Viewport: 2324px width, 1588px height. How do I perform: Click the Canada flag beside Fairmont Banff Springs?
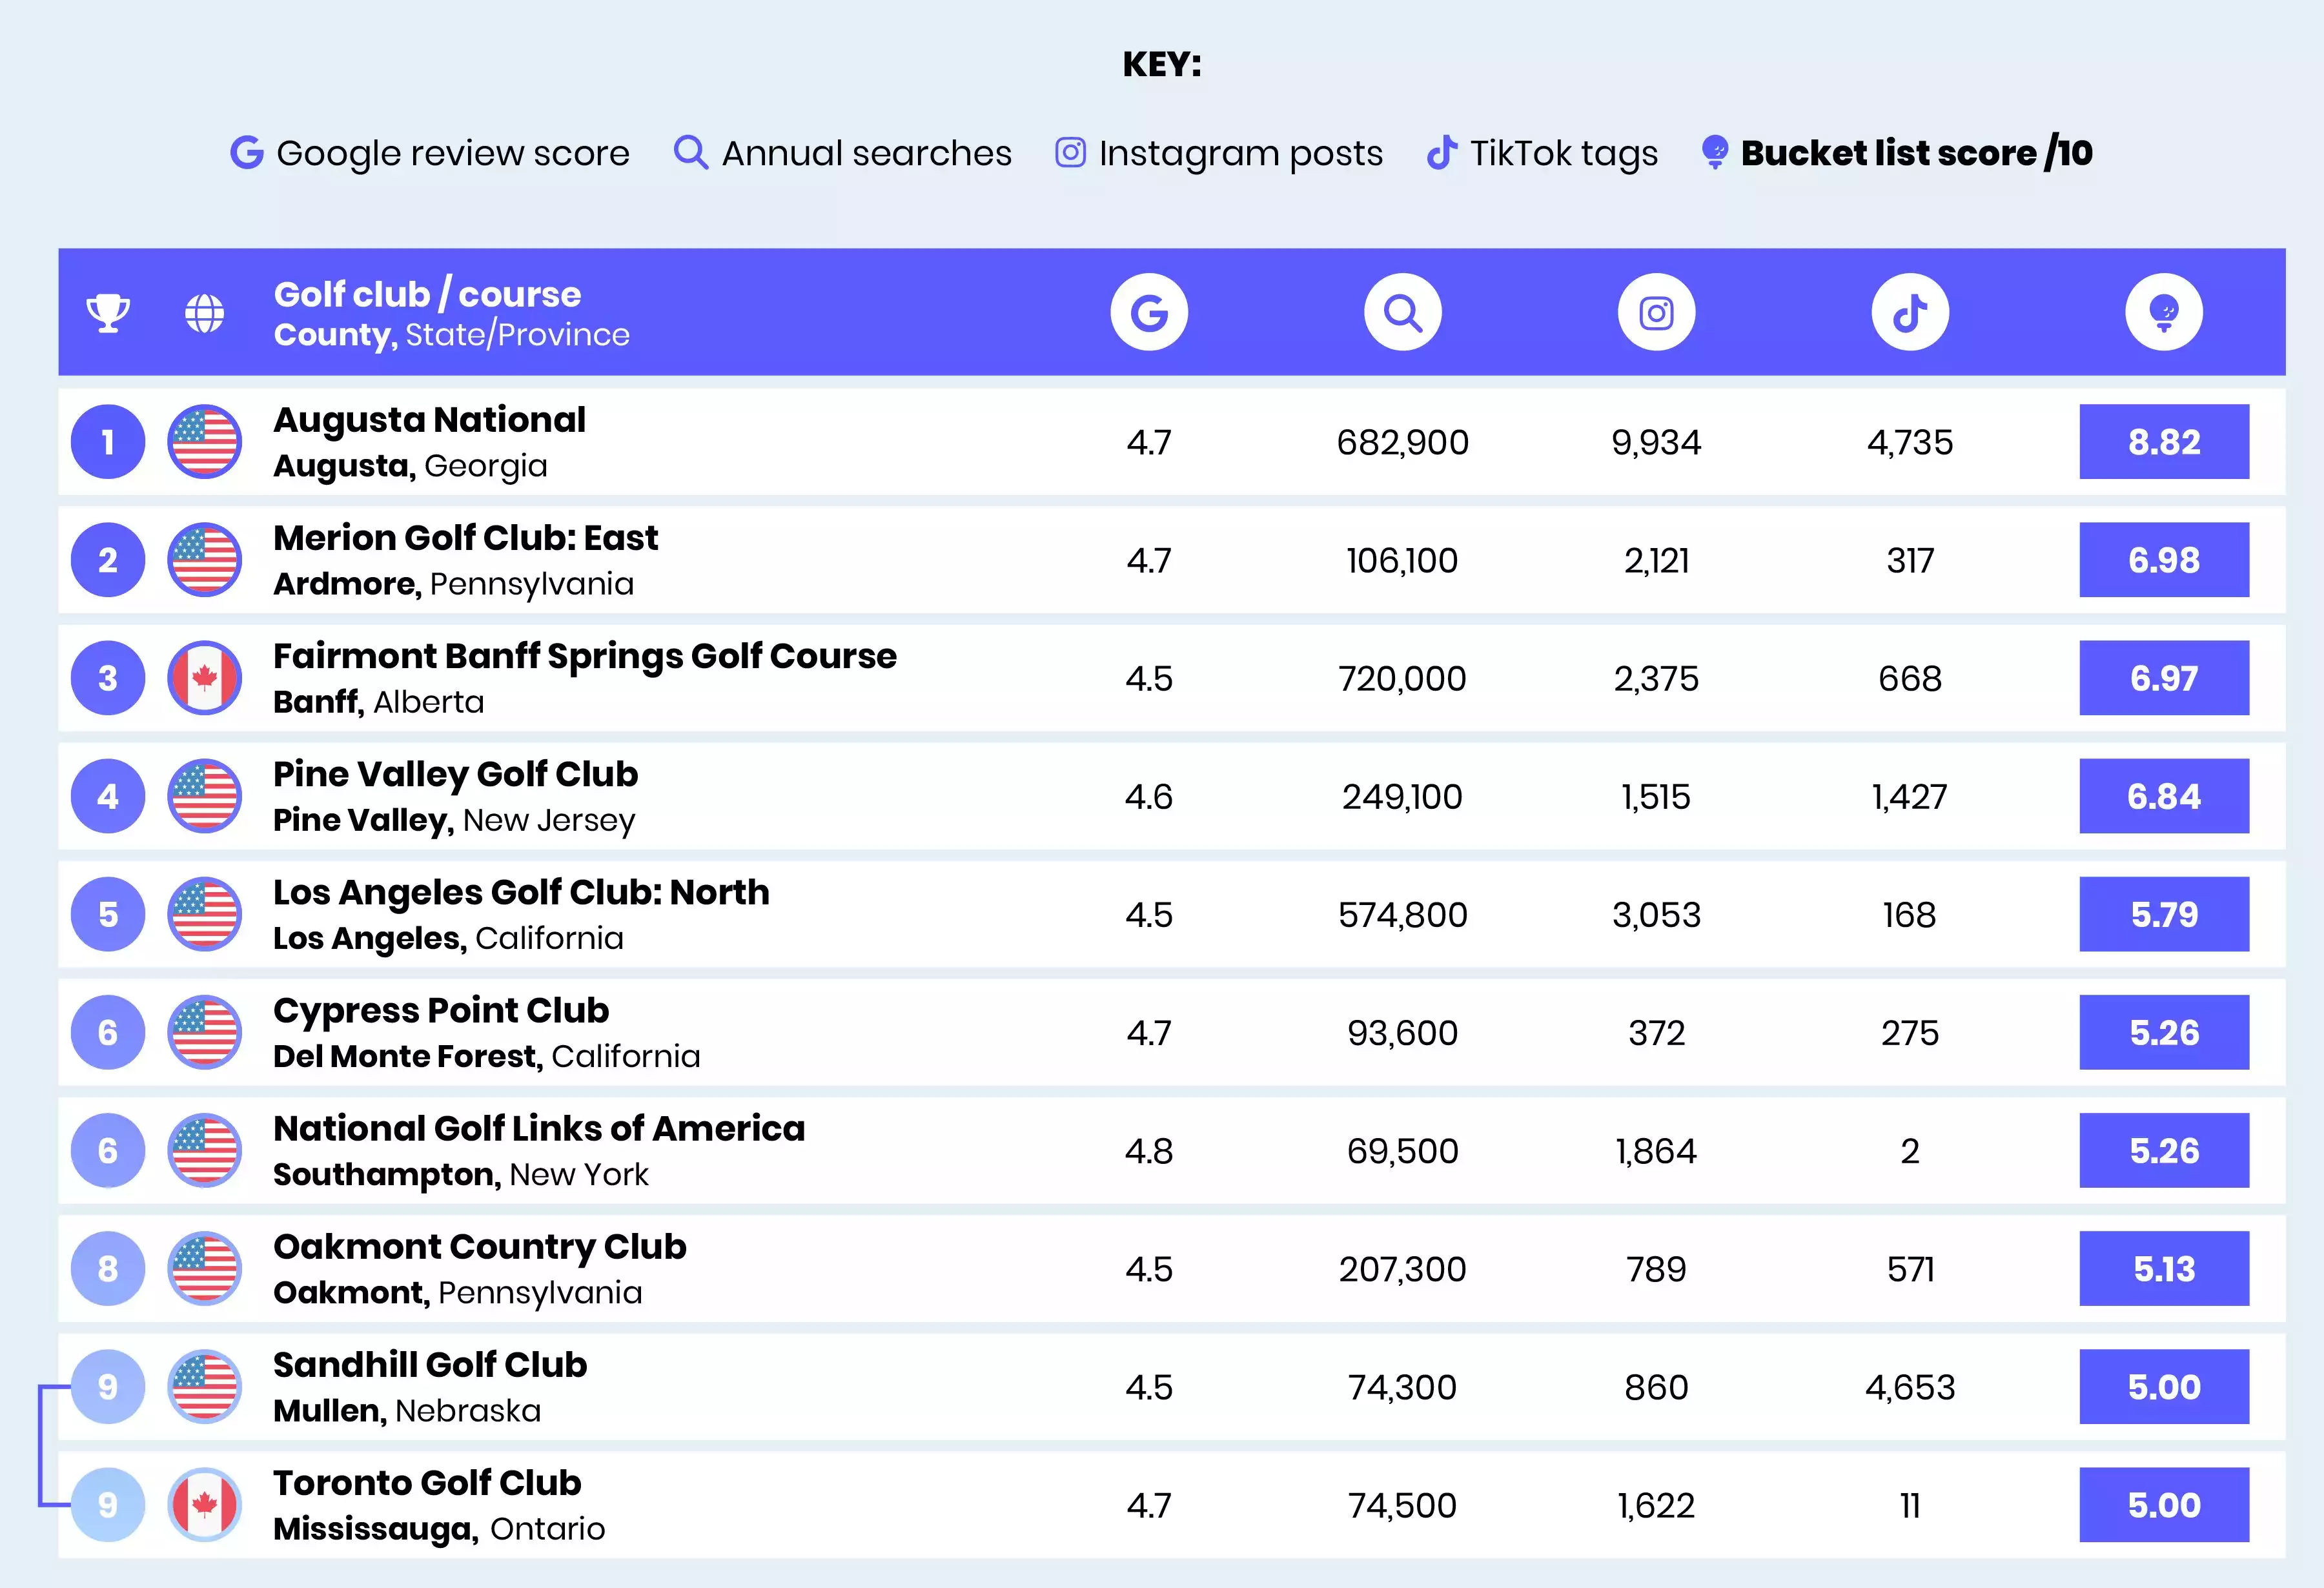point(205,678)
